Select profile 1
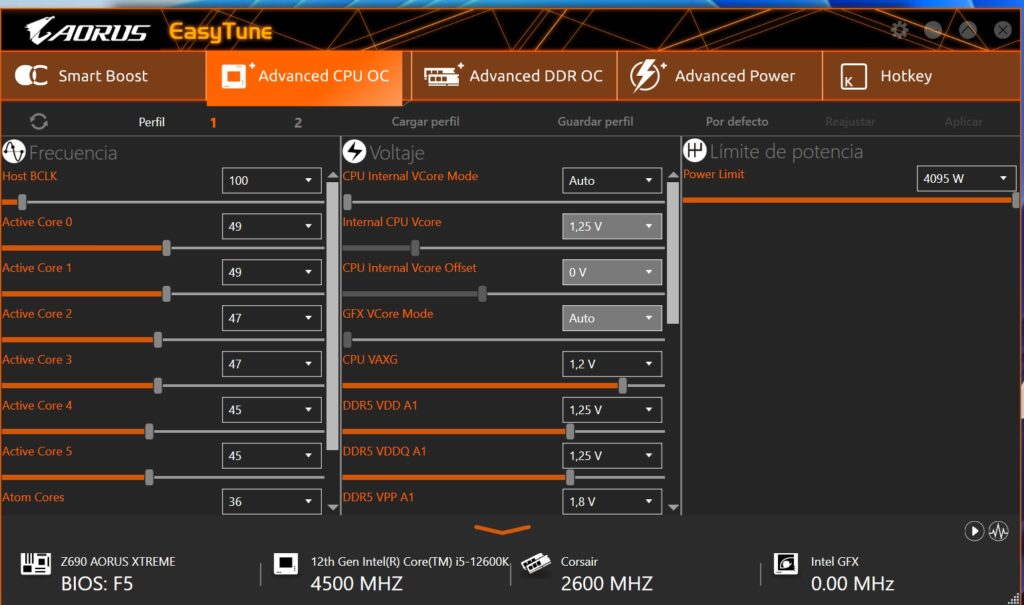Viewport: 1024px width, 605px height. pyautogui.click(x=213, y=122)
